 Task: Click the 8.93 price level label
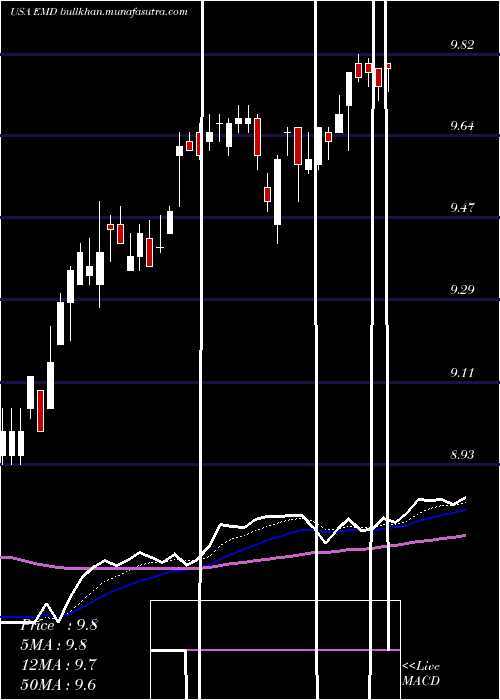click(x=462, y=454)
